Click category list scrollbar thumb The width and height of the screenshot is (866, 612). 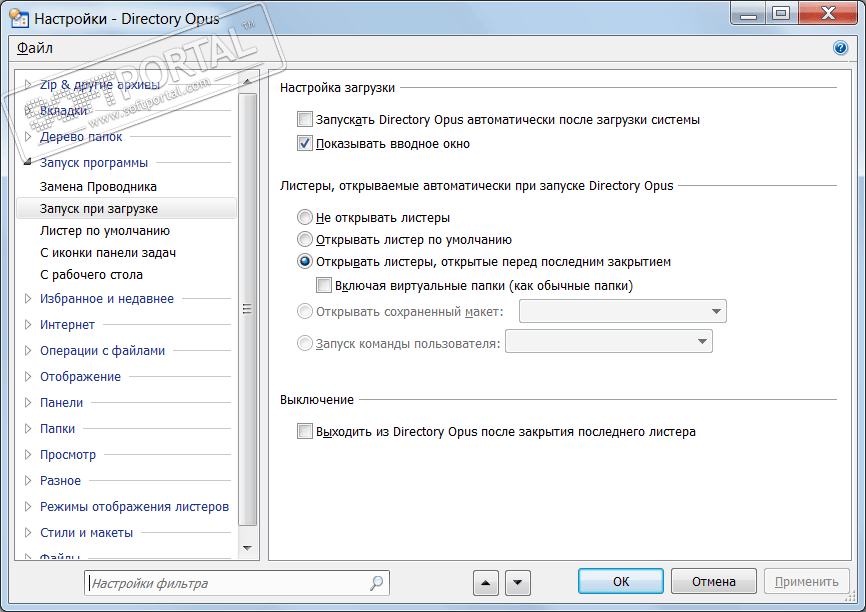[247, 309]
